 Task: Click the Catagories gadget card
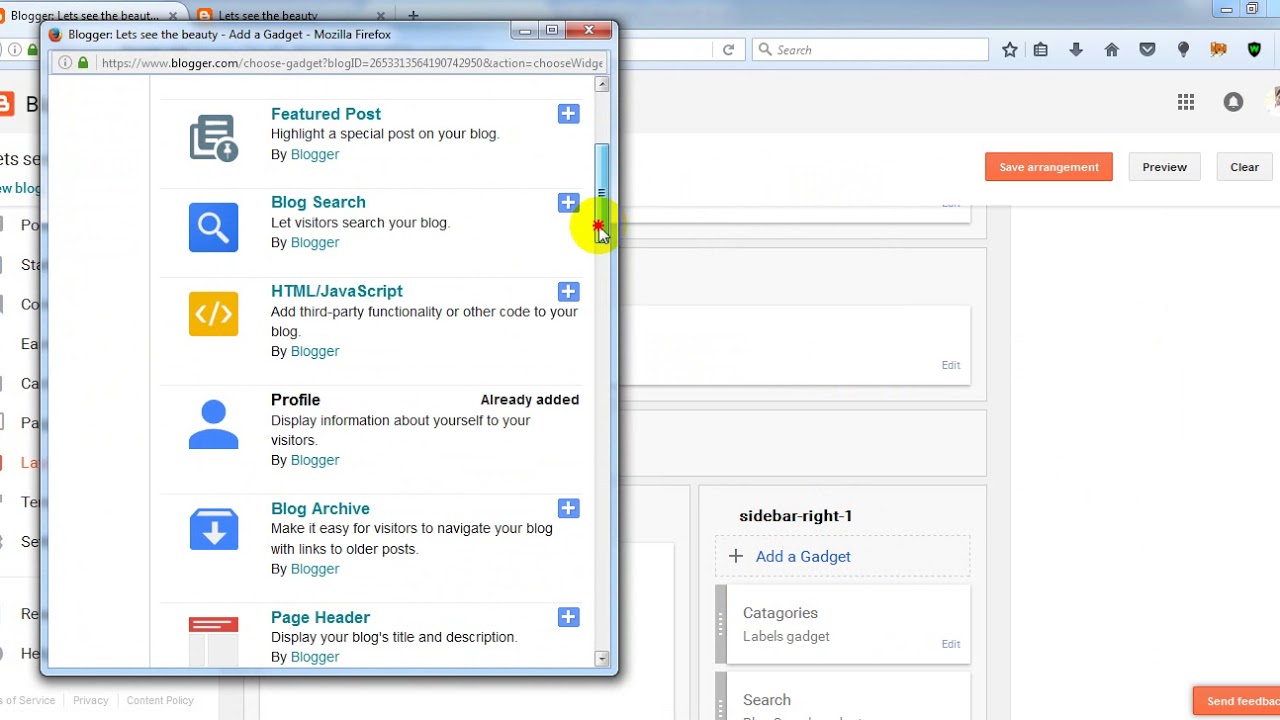tap(842, 624)
